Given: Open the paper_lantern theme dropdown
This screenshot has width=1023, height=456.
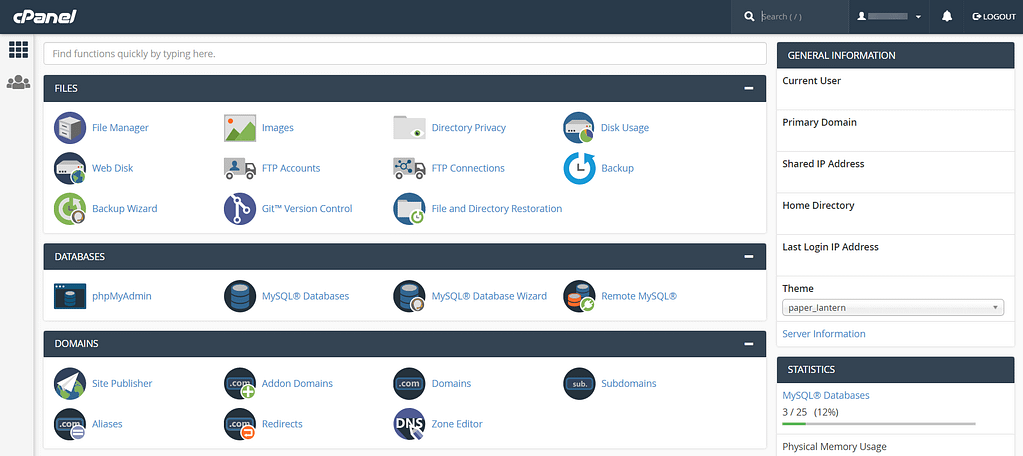Looking at the screenshot, I should pos(892,308).
